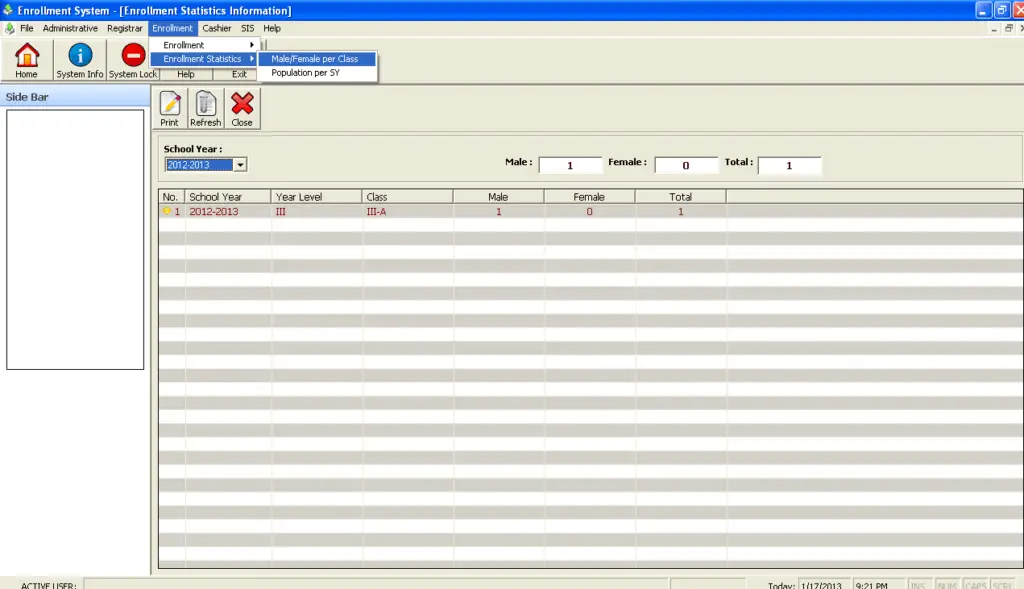Click the Enrollment System icon in the title bar
This screenshot has height=589, width=1024.
[x=8, y=9]
